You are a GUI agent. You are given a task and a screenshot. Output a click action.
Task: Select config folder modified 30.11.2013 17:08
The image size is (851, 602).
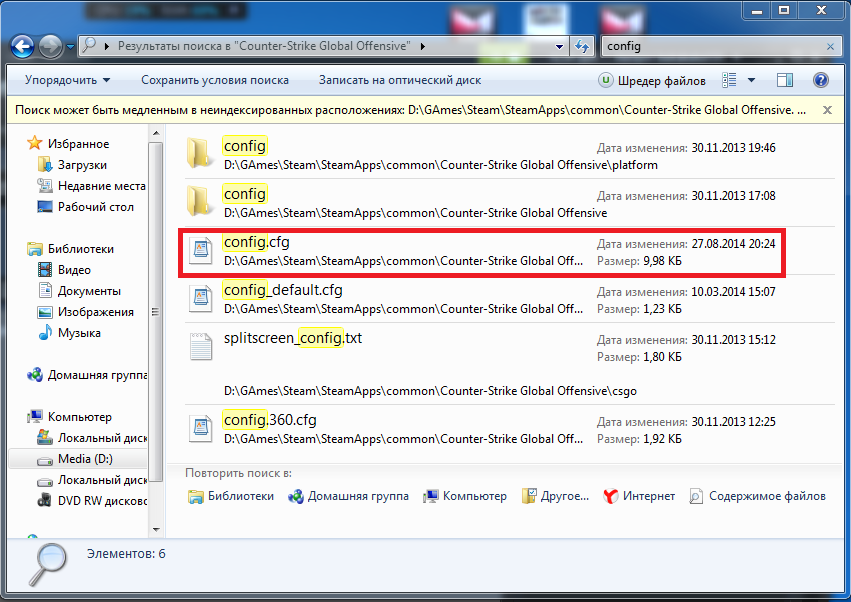pos(509,203)
